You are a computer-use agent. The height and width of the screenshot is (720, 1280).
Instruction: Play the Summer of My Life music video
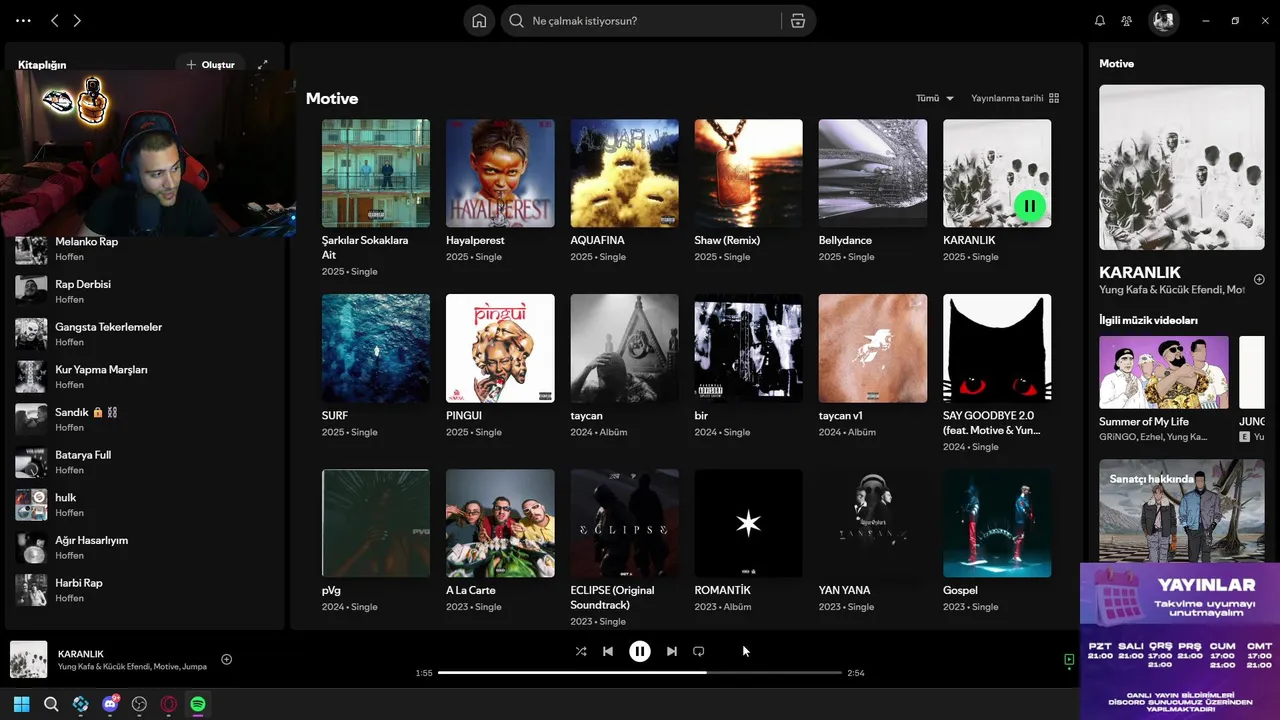coord(1164,372)
